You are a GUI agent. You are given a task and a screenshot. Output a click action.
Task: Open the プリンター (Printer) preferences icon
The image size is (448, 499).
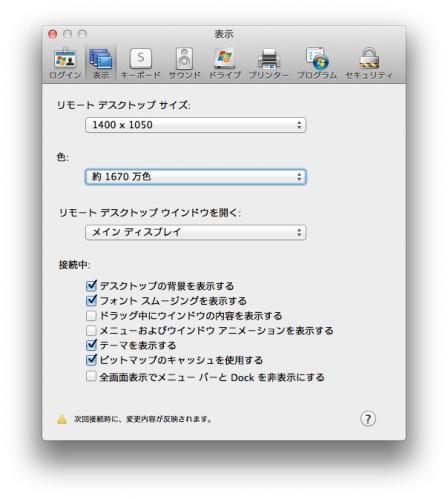(x=269, y=63)
